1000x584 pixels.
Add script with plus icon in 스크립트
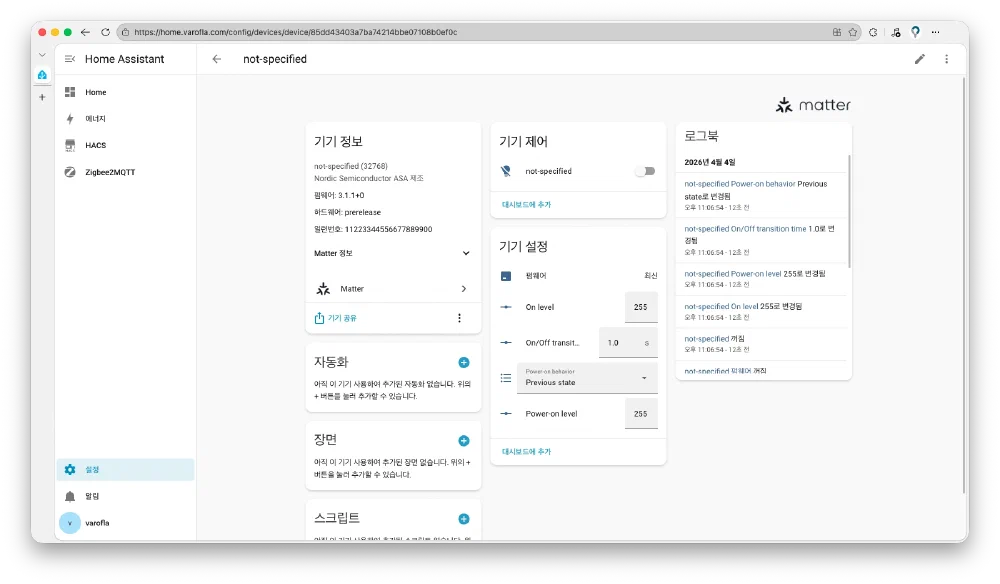(463, 518)
